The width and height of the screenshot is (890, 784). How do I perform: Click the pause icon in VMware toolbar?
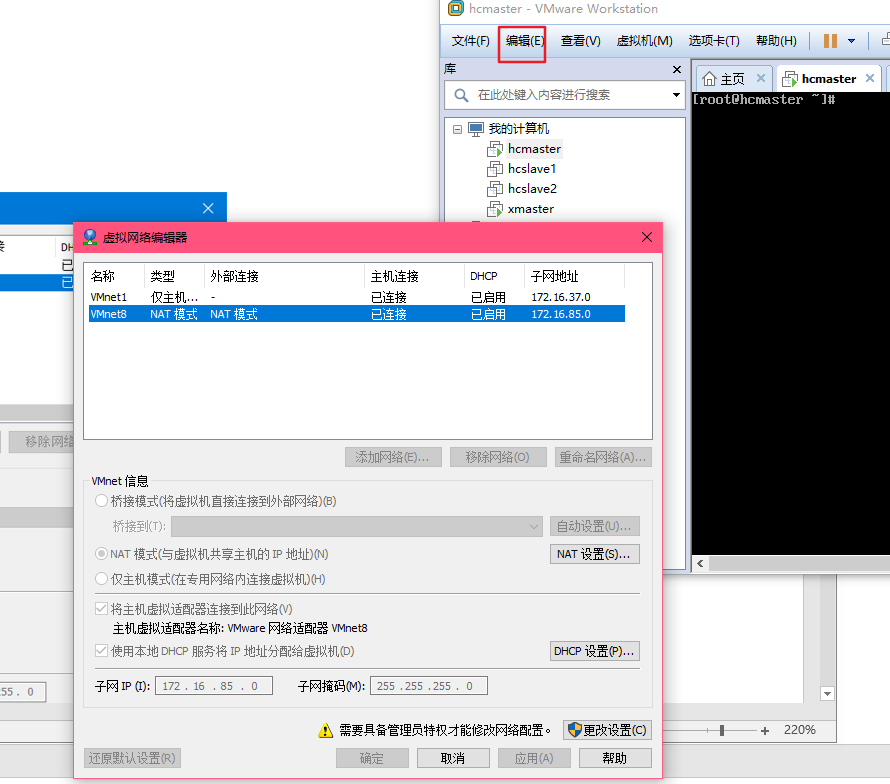point(830,41)
